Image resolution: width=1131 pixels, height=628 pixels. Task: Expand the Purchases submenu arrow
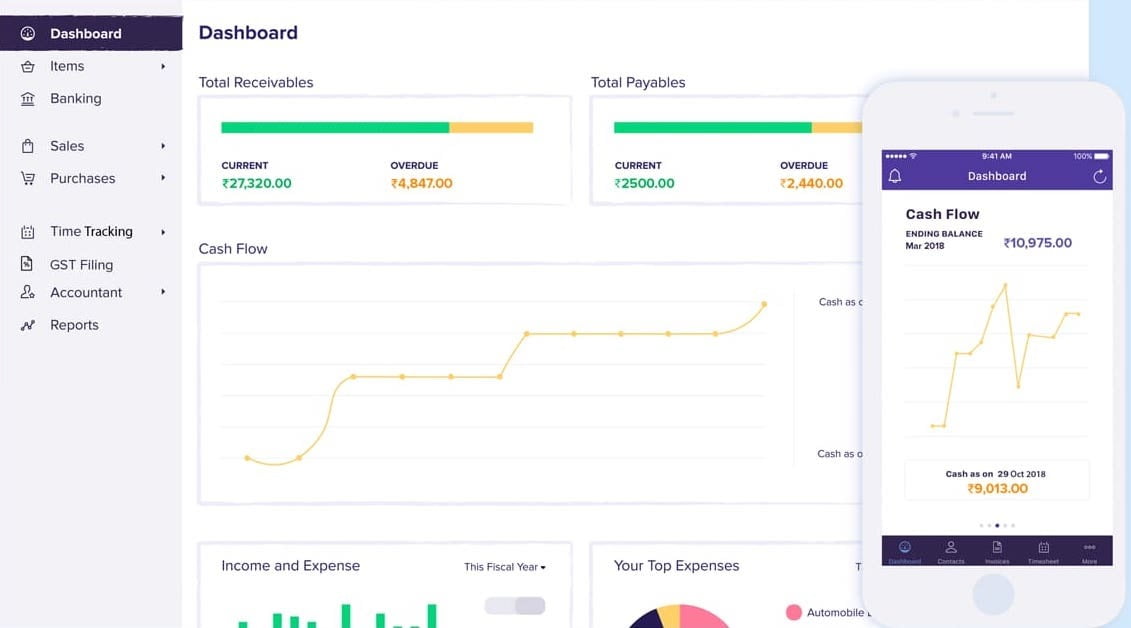pos(163,178)
